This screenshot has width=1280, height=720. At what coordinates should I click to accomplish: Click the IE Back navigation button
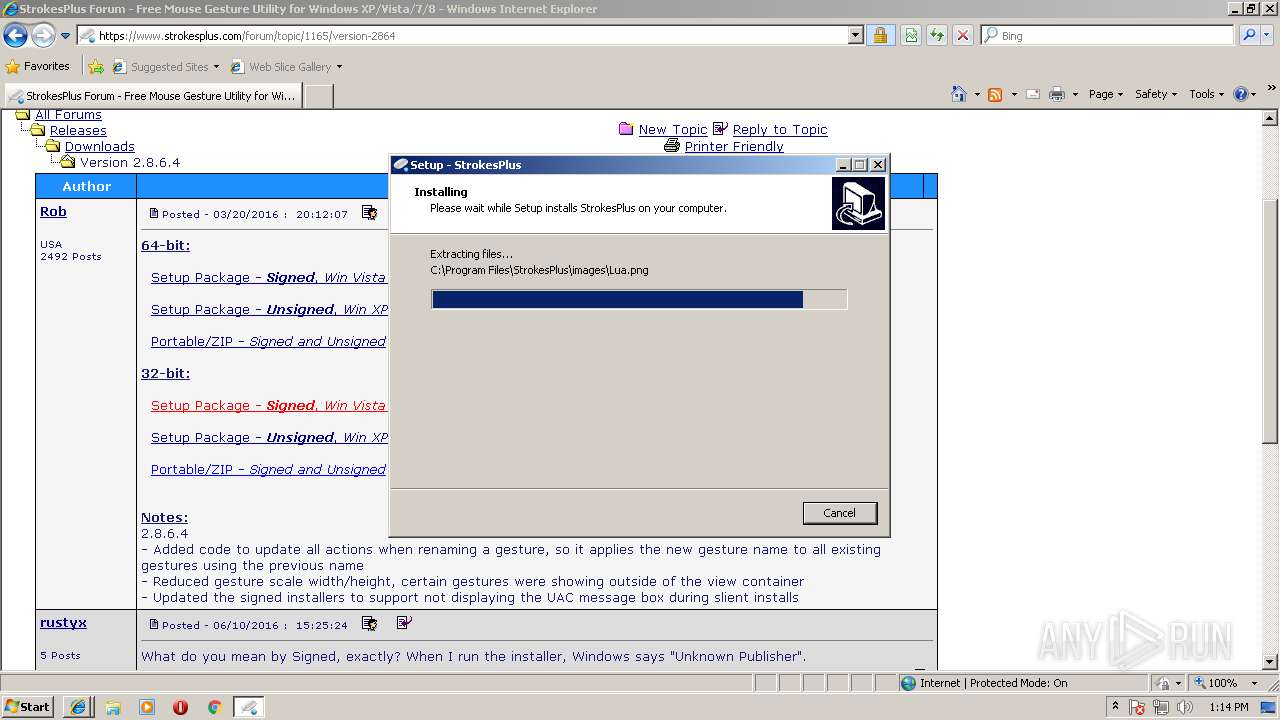pos(16,36)
